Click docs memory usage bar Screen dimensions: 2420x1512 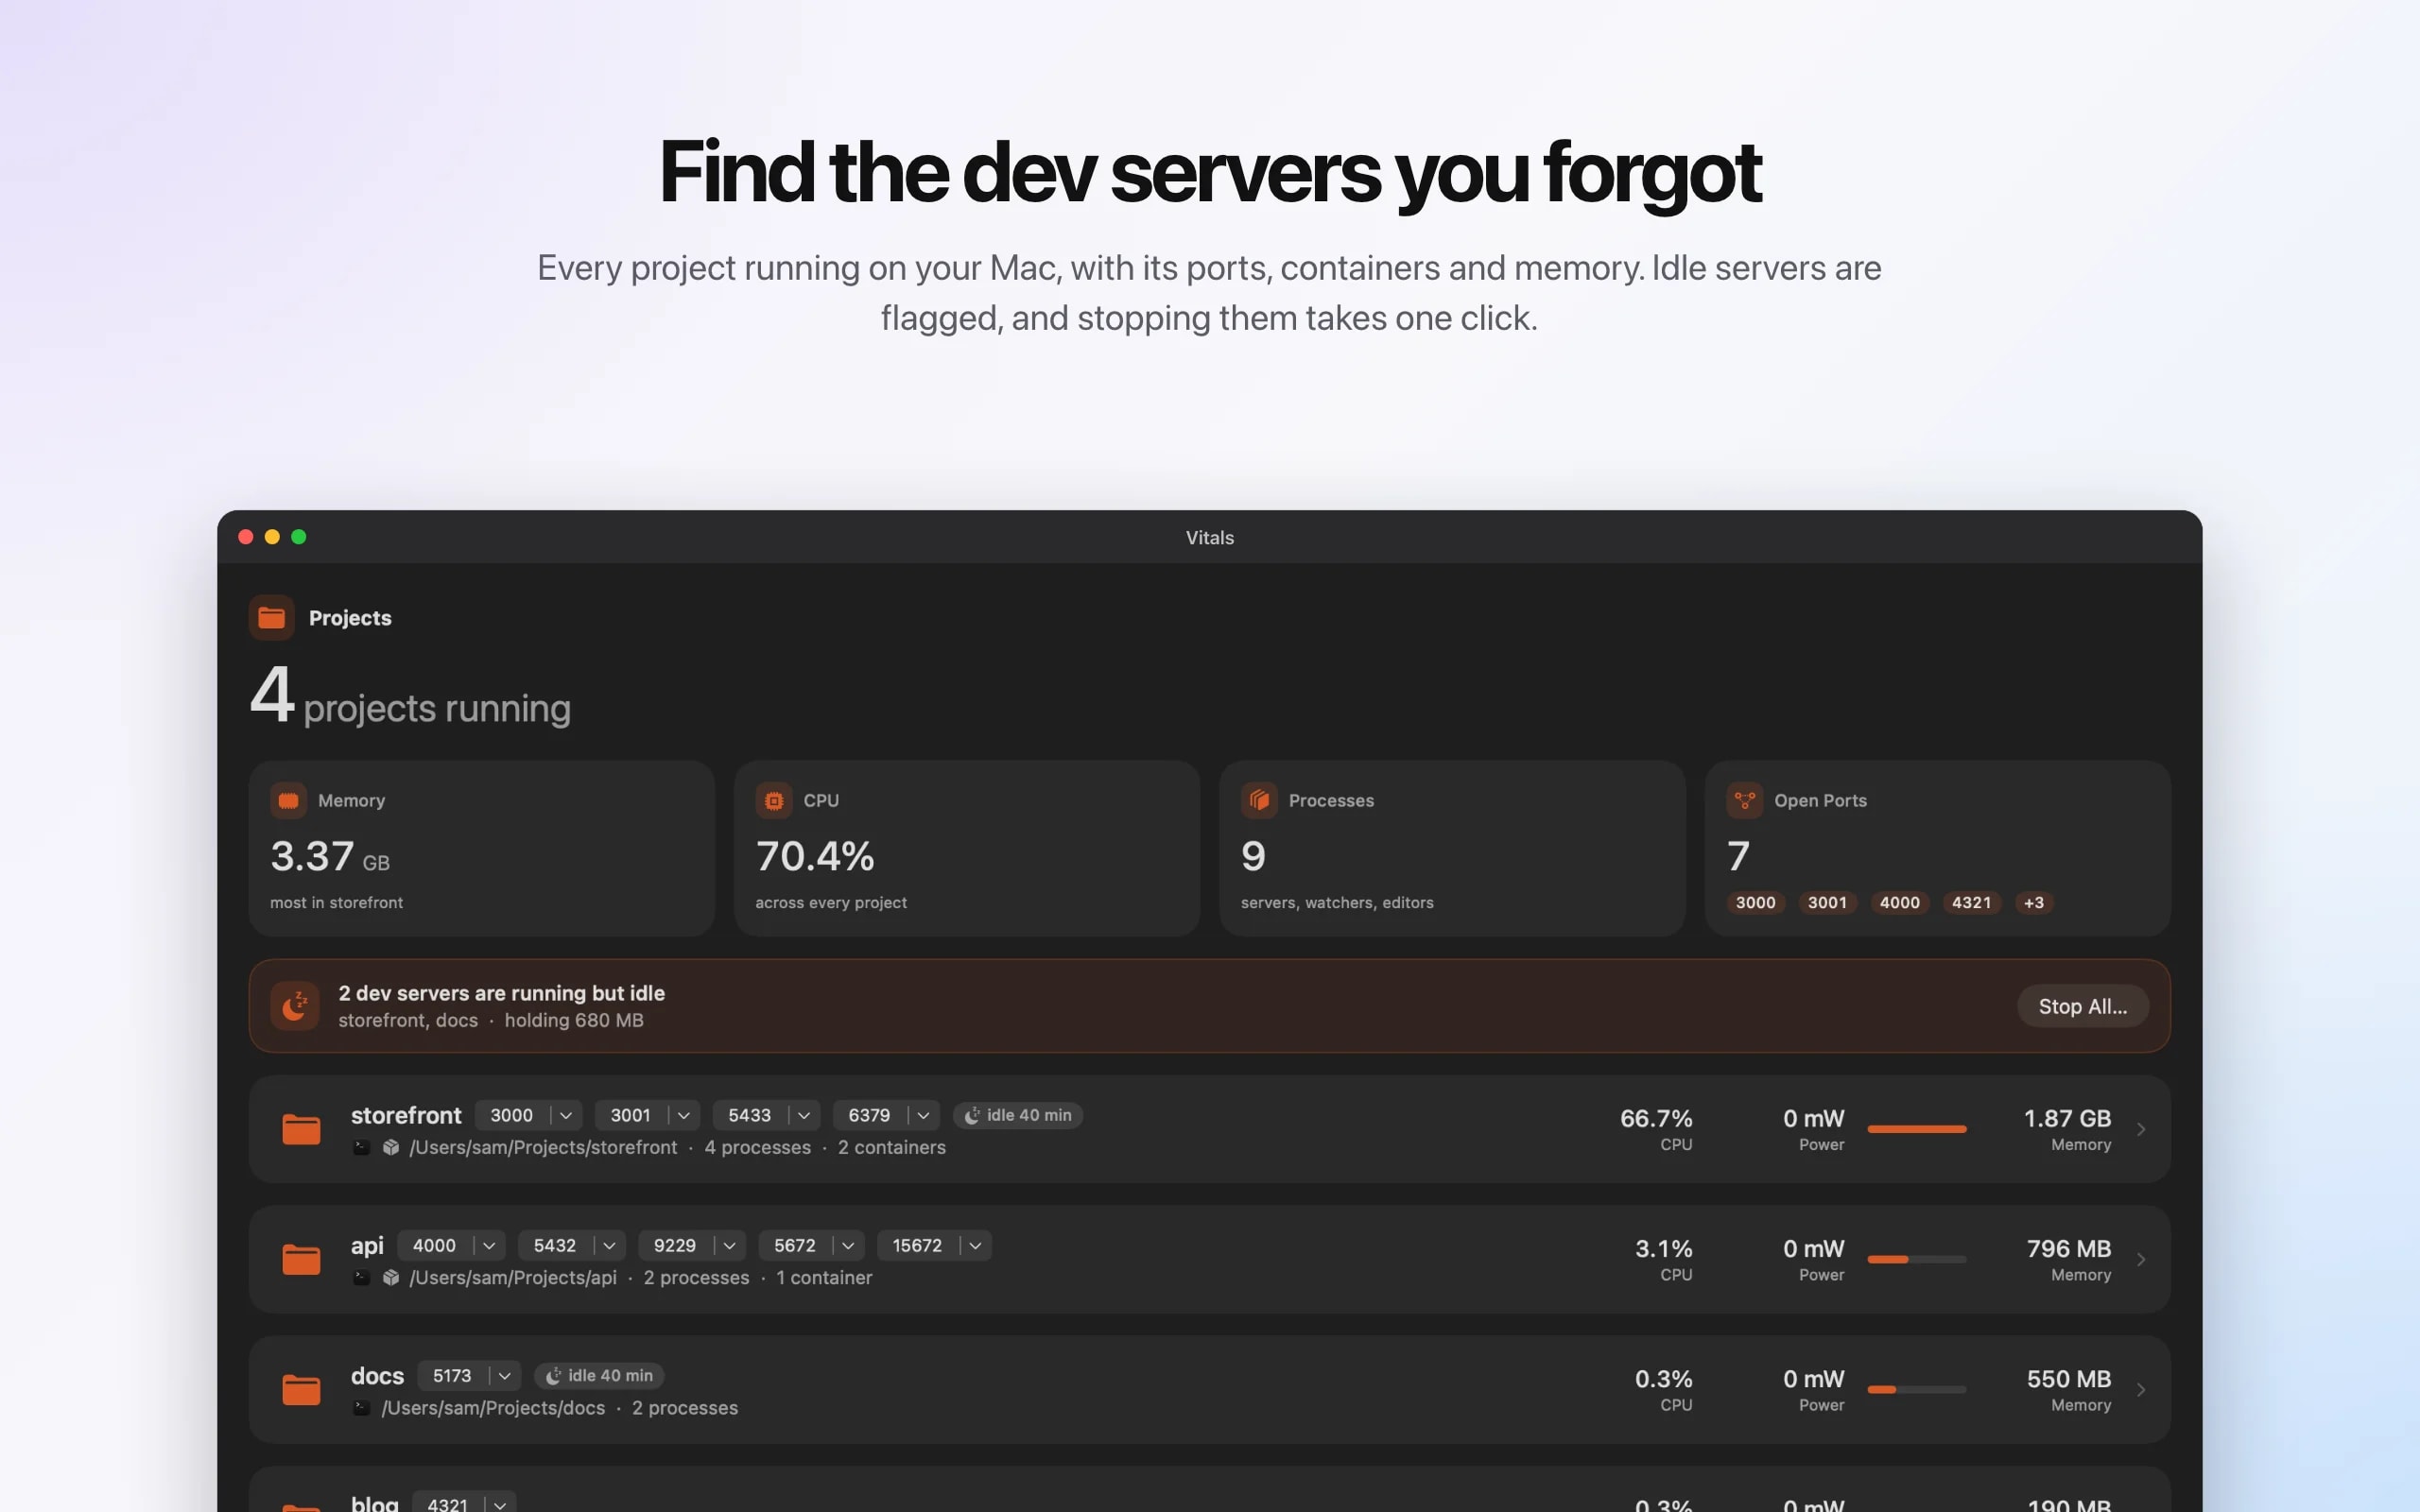1916,1389
